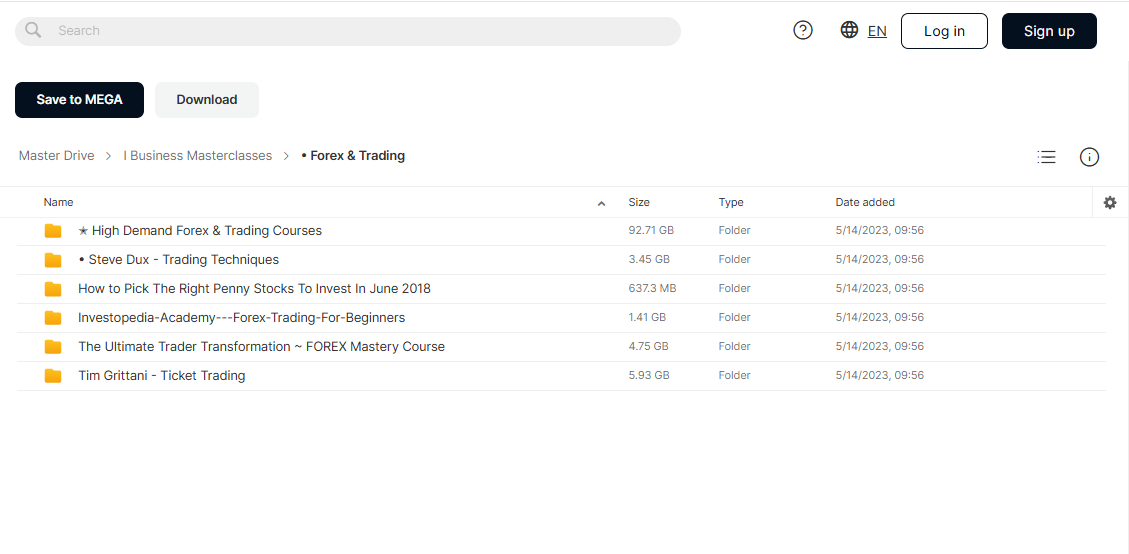Select Steve Dux - Trading Techniques folder name
Viewport: 1129px width, 554px height.
[178, 259]
